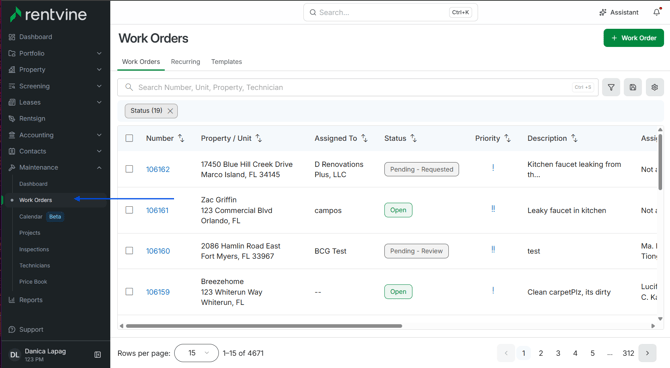670x368 pixels.
Task: Go to next page arrow
Action: [647, 353]
